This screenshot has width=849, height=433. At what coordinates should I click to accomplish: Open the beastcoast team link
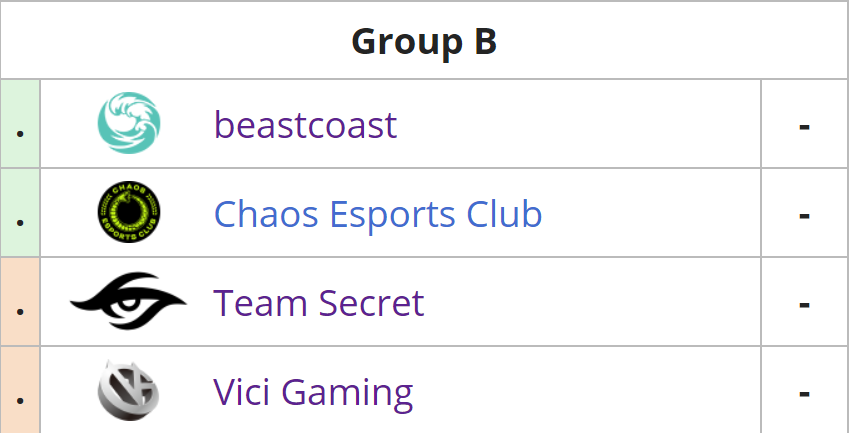[x=305, y=125]
